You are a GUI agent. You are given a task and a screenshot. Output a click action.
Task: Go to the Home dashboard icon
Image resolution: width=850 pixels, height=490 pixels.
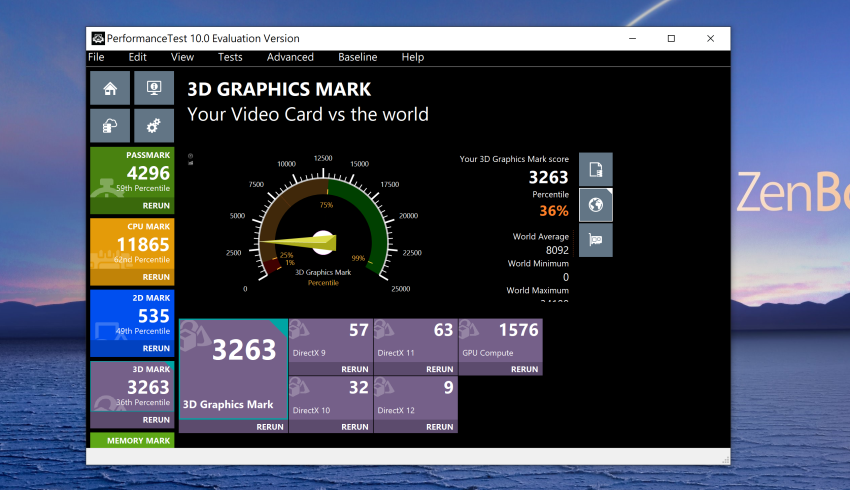point(110,88)
